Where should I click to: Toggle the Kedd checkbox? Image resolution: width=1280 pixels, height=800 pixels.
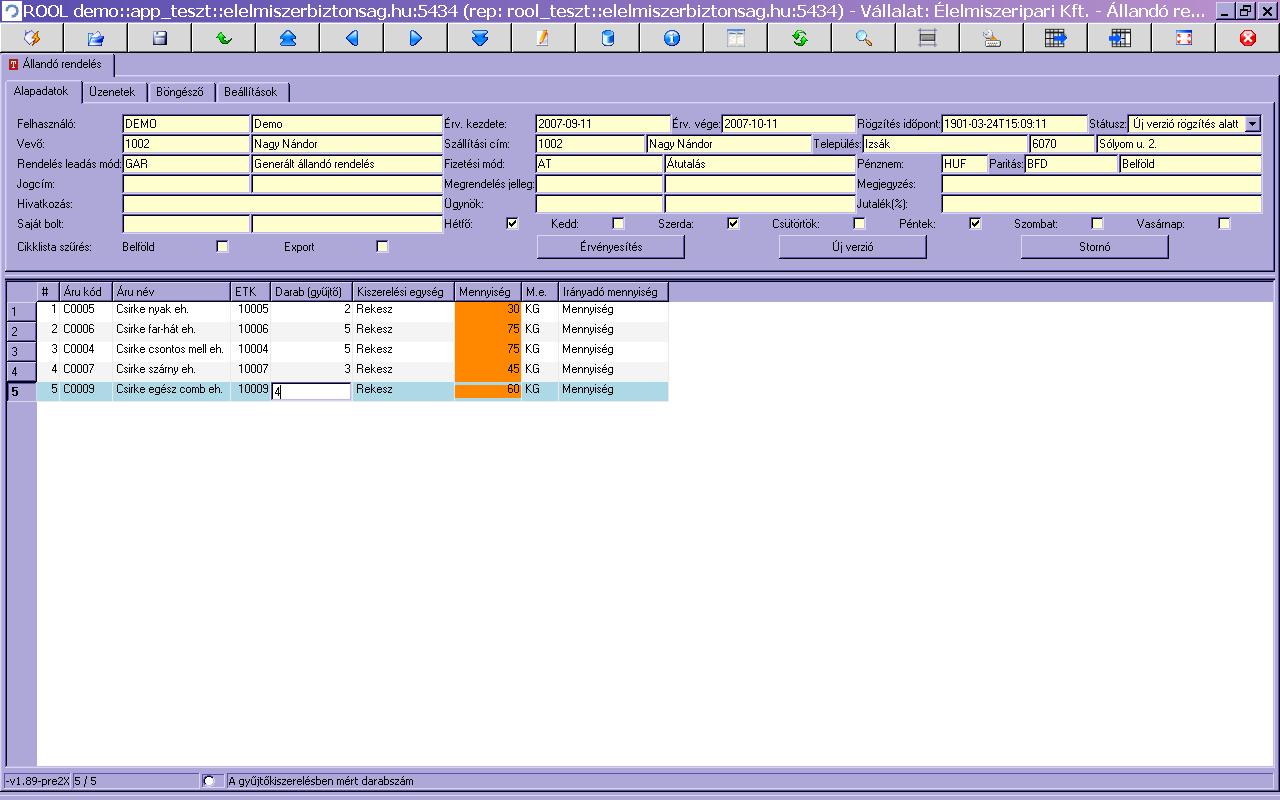pos(618,224)
